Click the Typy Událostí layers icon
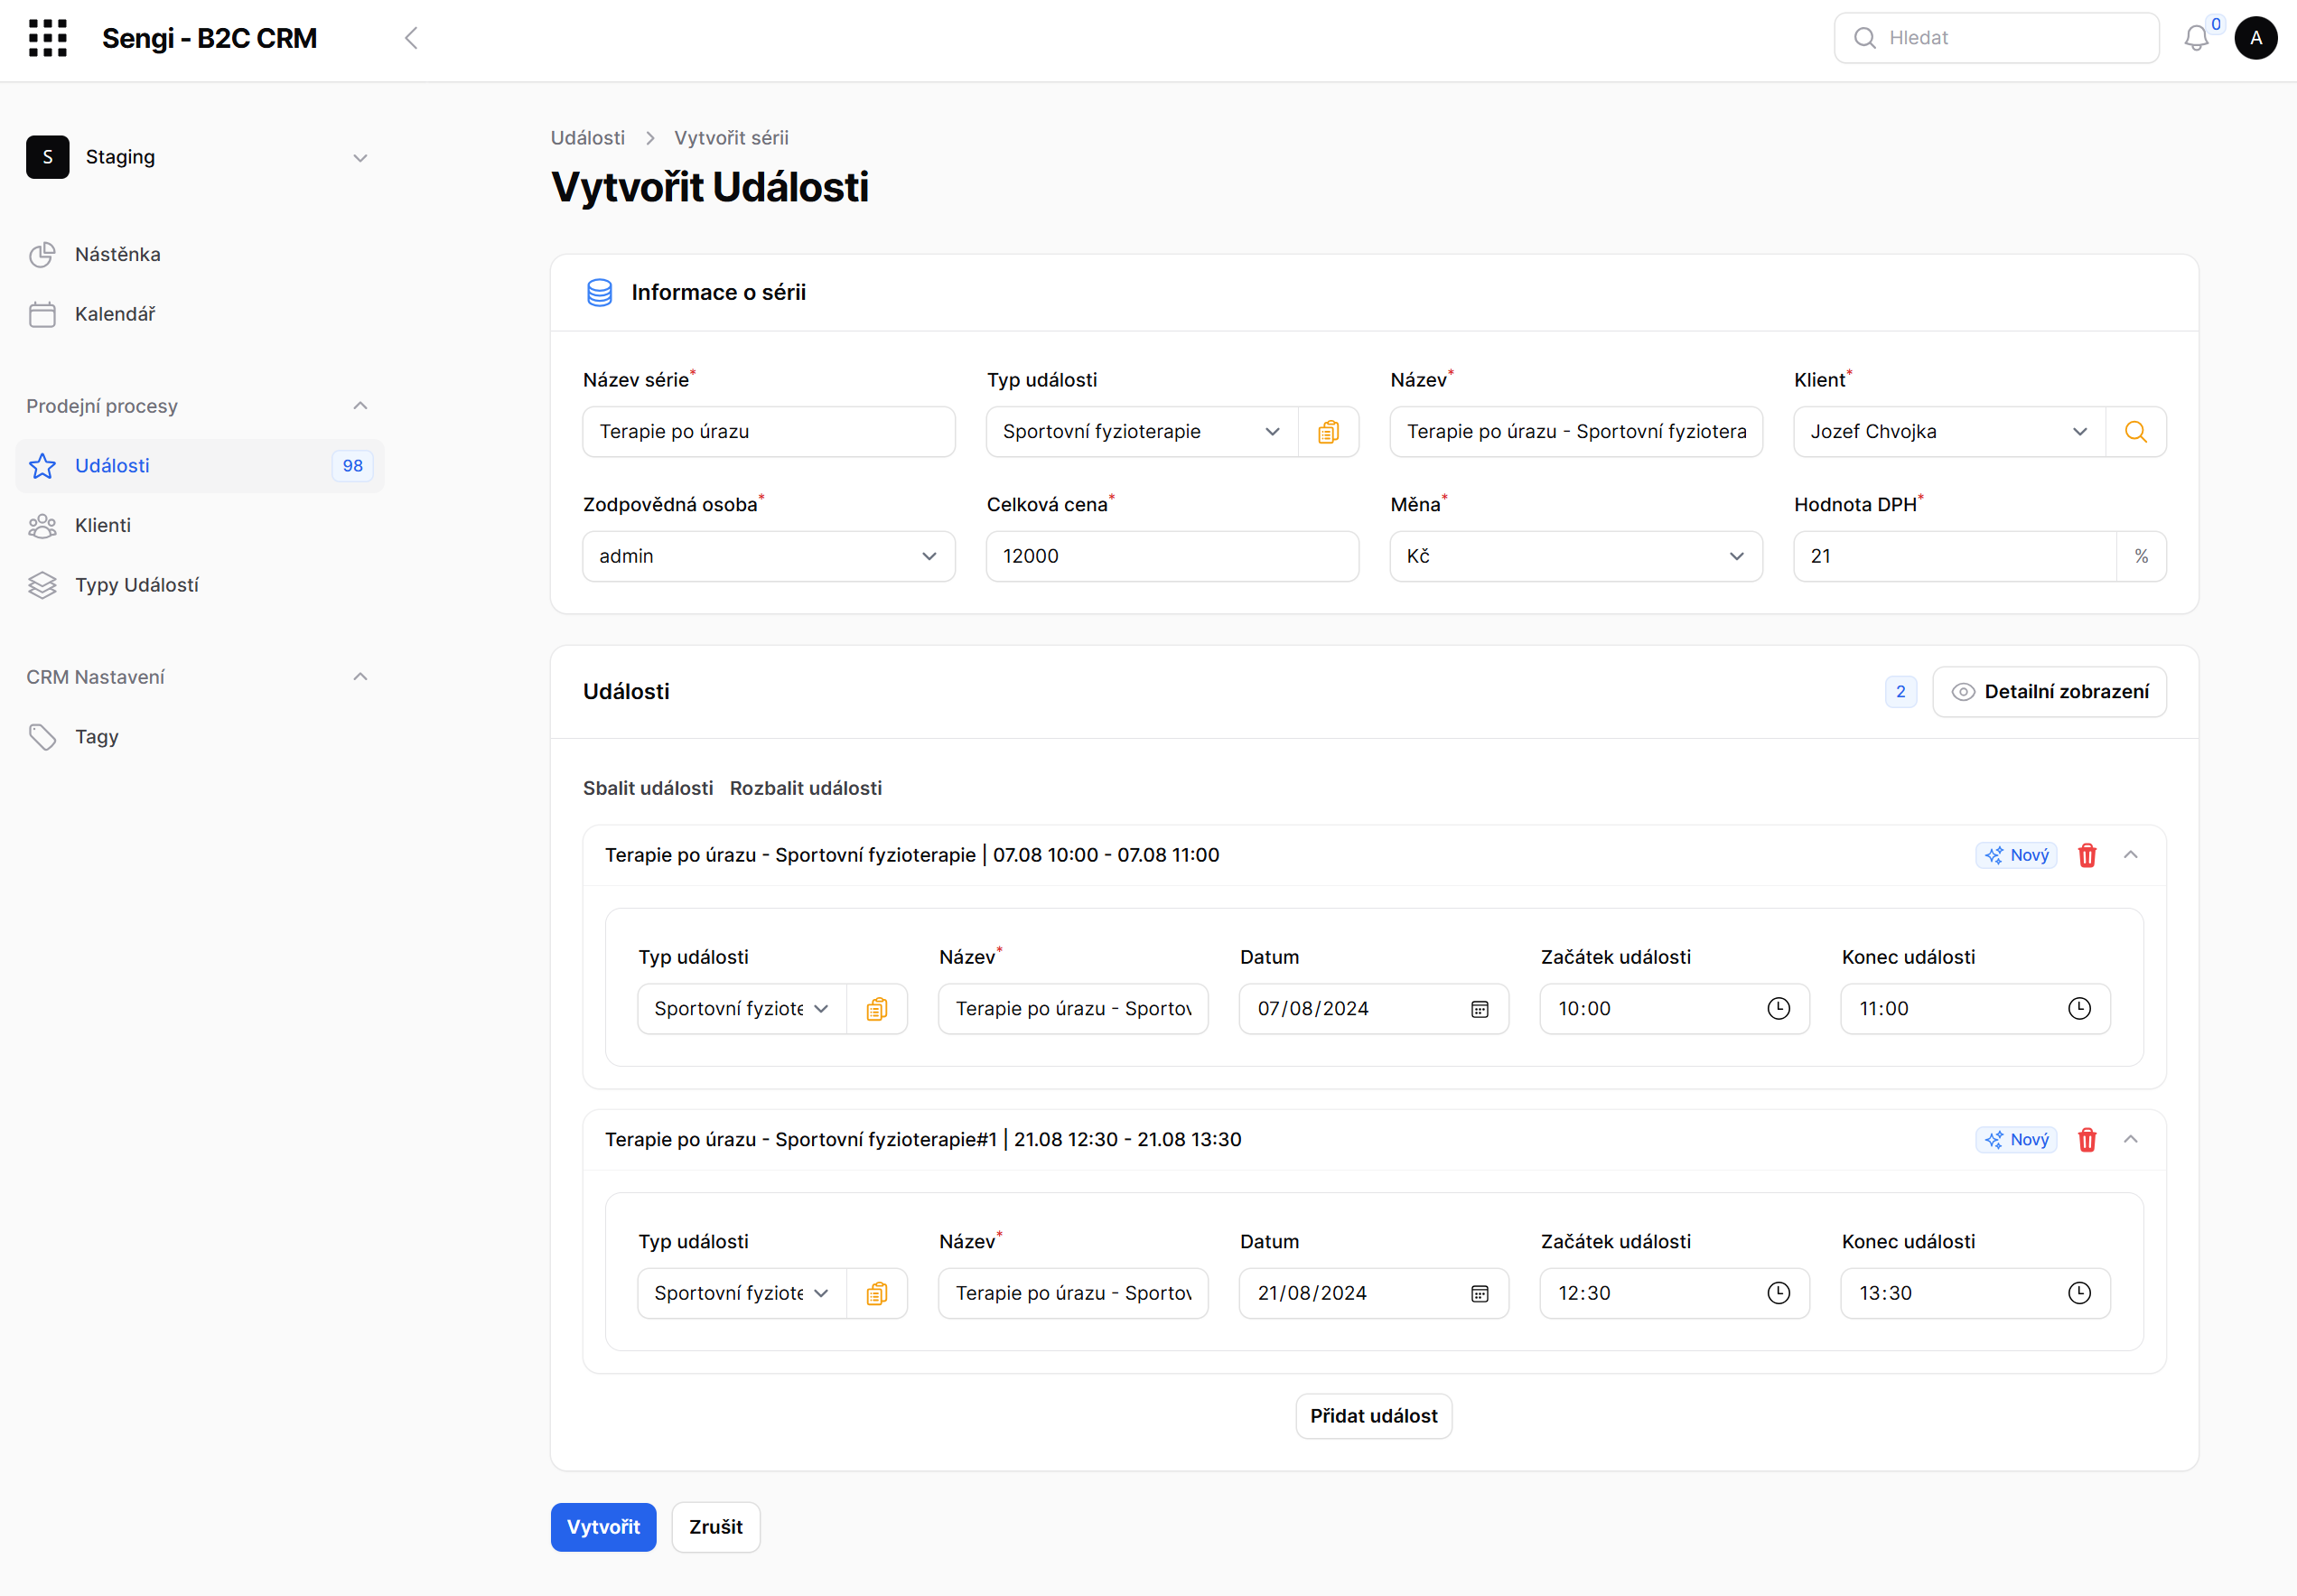This screenshot has height=1596, width=2297. click(x=42, y=585)
